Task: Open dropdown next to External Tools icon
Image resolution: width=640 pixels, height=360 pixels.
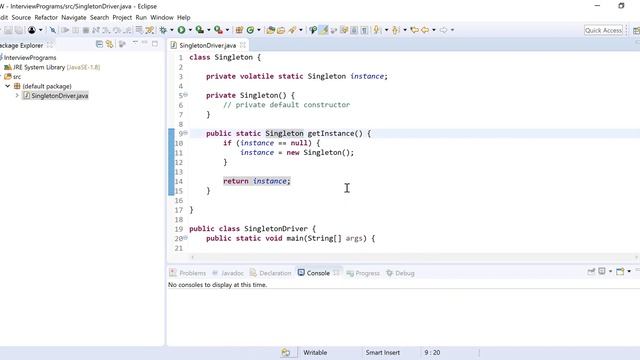Action: point(227,30)
